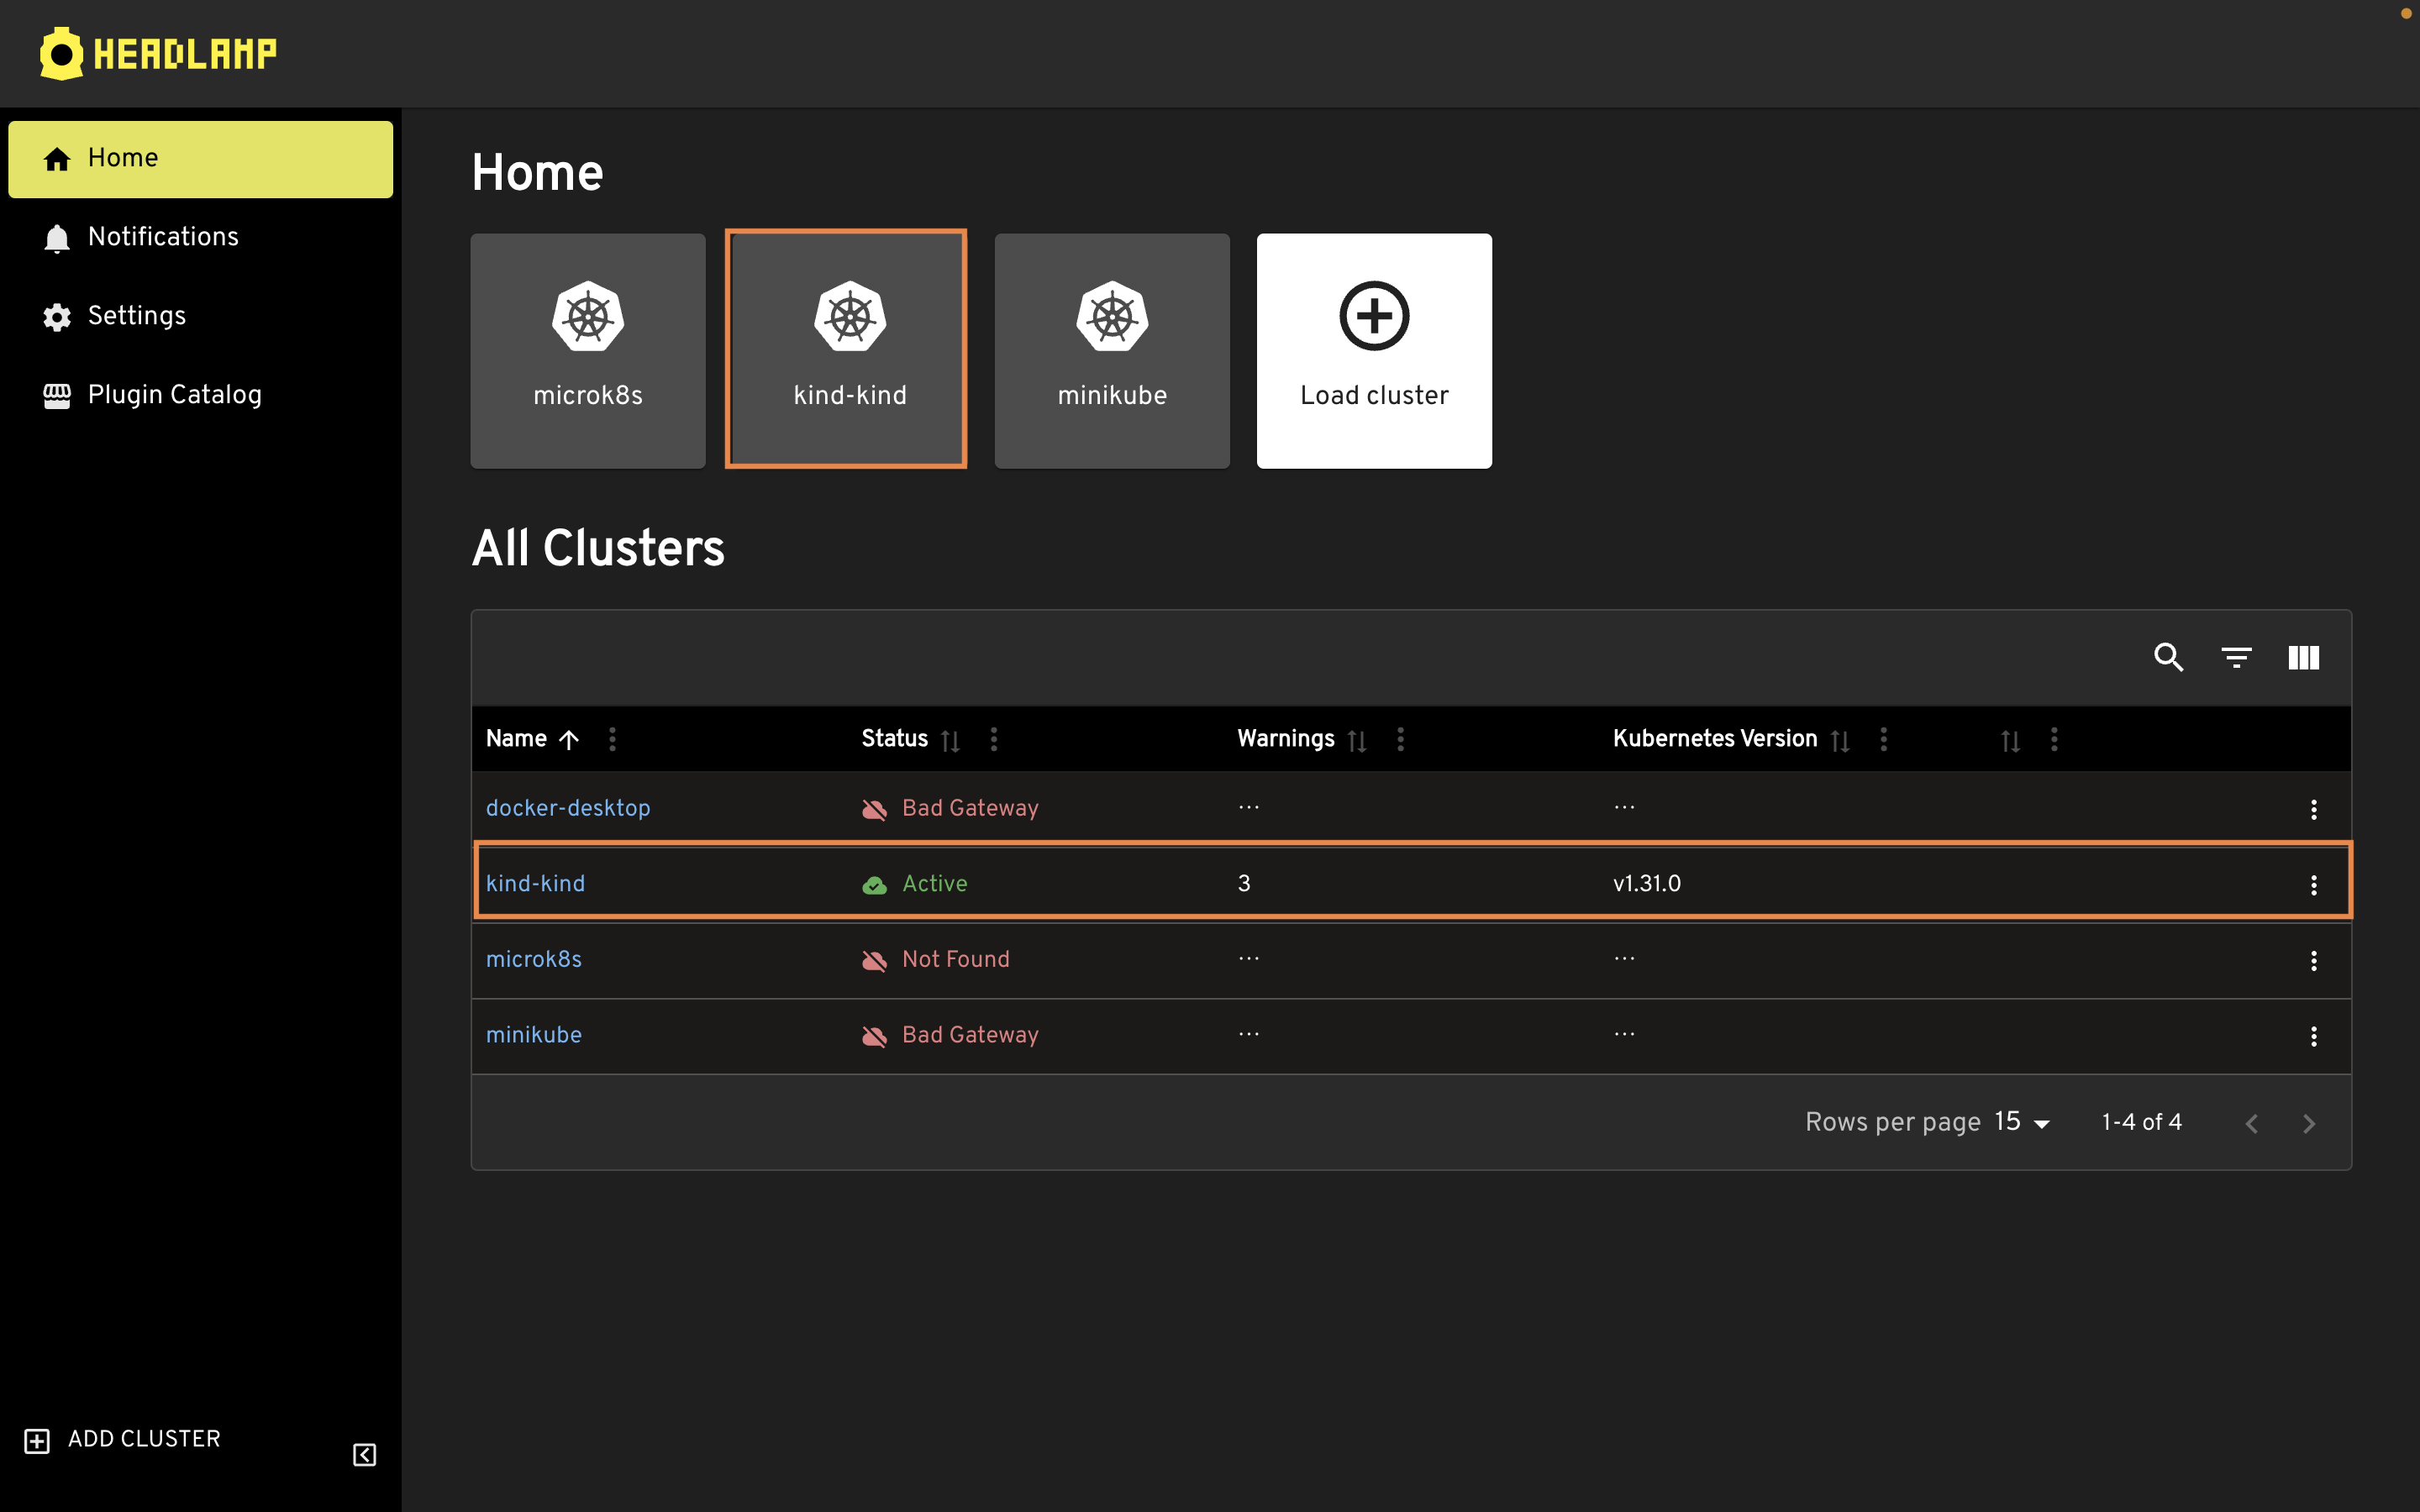2420x1512 pixels.
Task: Toggle sort on the Warnings column
Action: pos(1356,740)
